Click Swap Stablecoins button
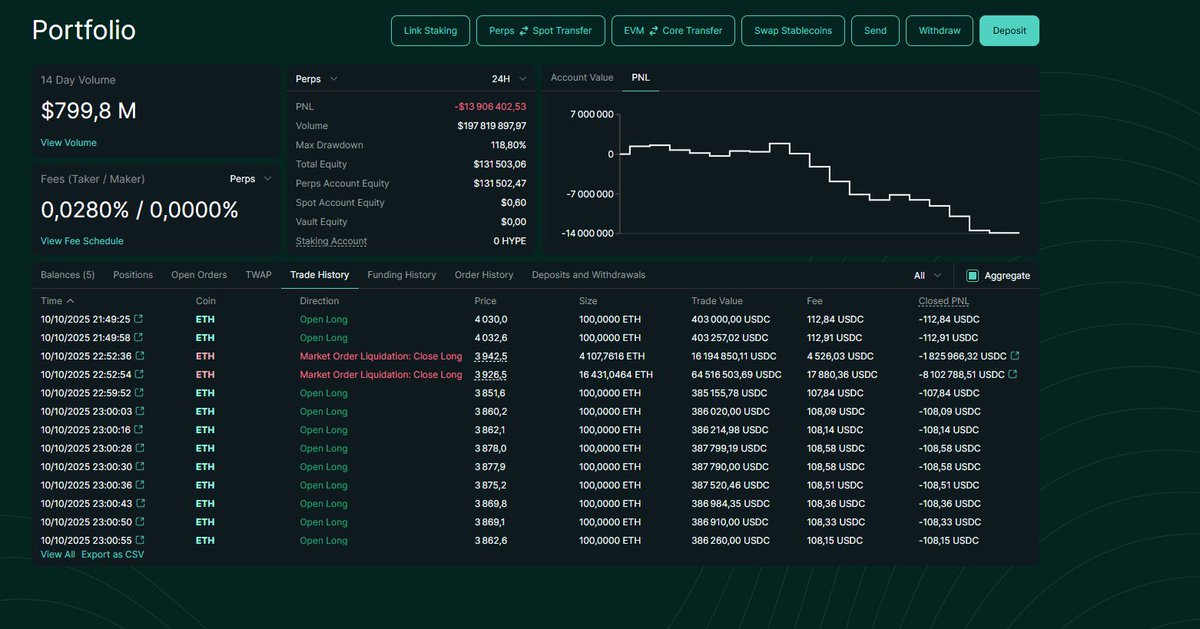The height and width of the screenshot is (629, 1200). 793,31
